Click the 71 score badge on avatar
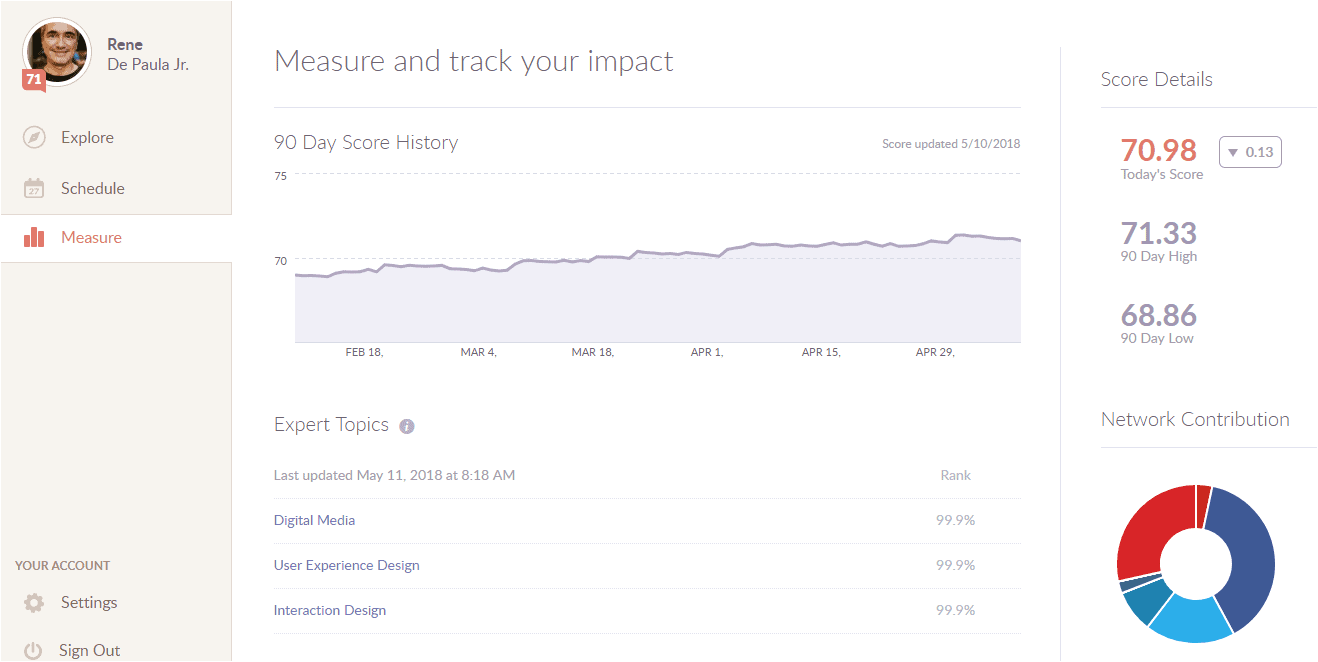This screenshot has height=662, width=1318. [33, 80]
